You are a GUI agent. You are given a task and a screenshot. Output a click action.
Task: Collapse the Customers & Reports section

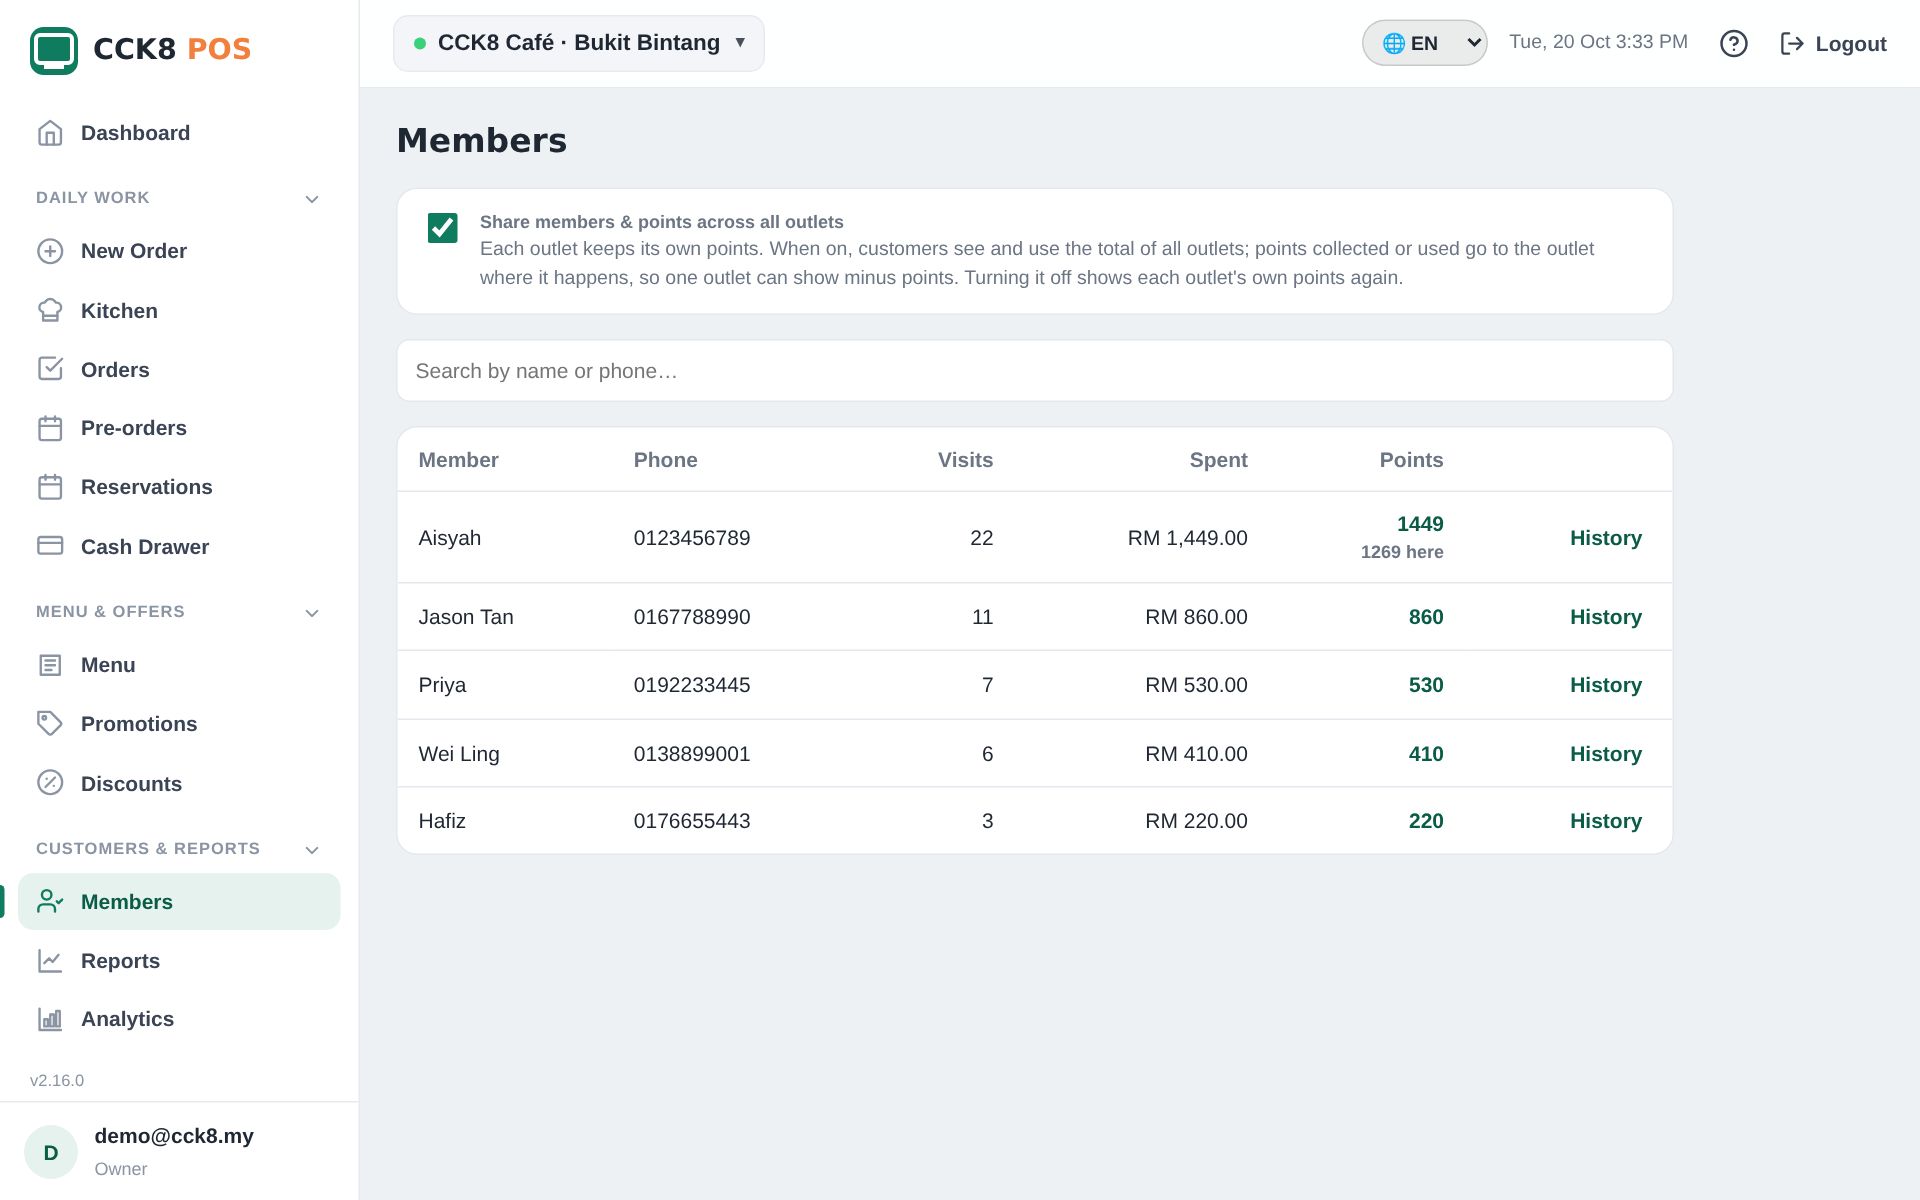(x=312, y=850)
